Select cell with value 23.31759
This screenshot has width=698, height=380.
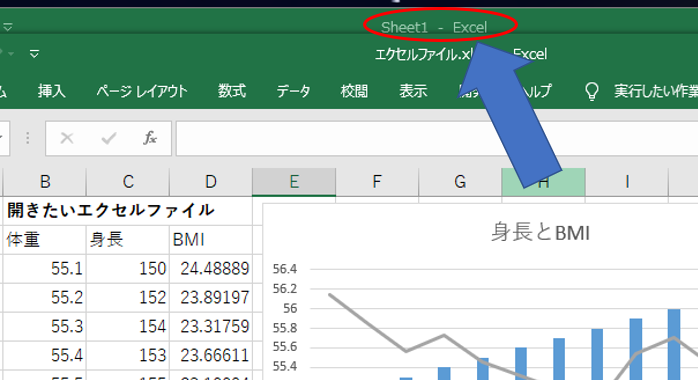[x=211, y=327]
